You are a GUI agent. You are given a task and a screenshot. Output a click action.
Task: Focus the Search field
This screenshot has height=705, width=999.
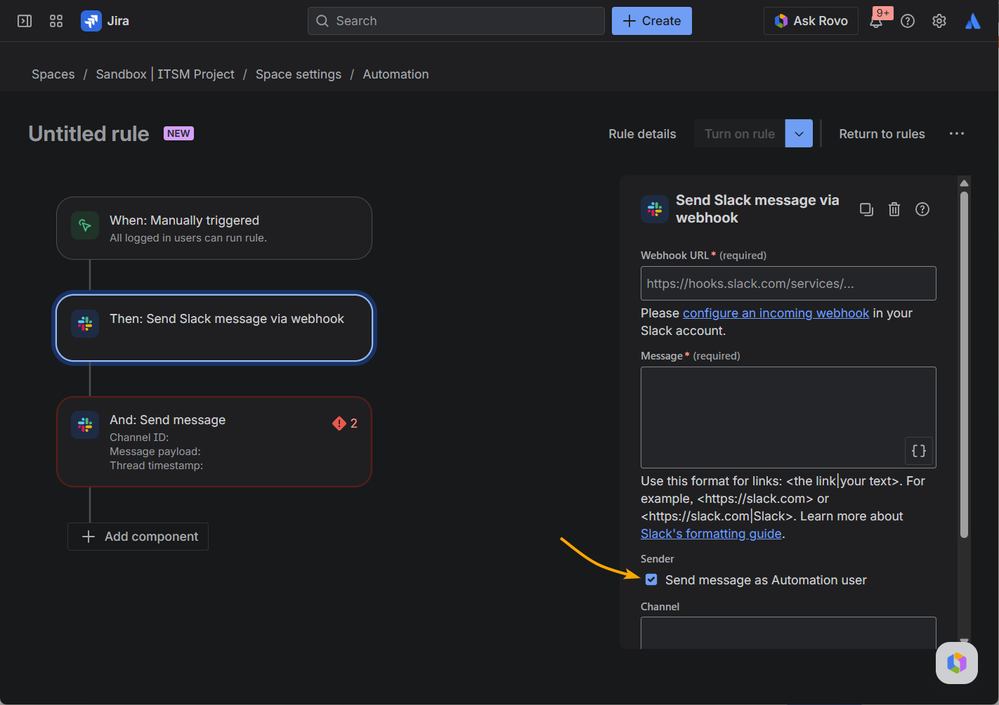point(456,21)
